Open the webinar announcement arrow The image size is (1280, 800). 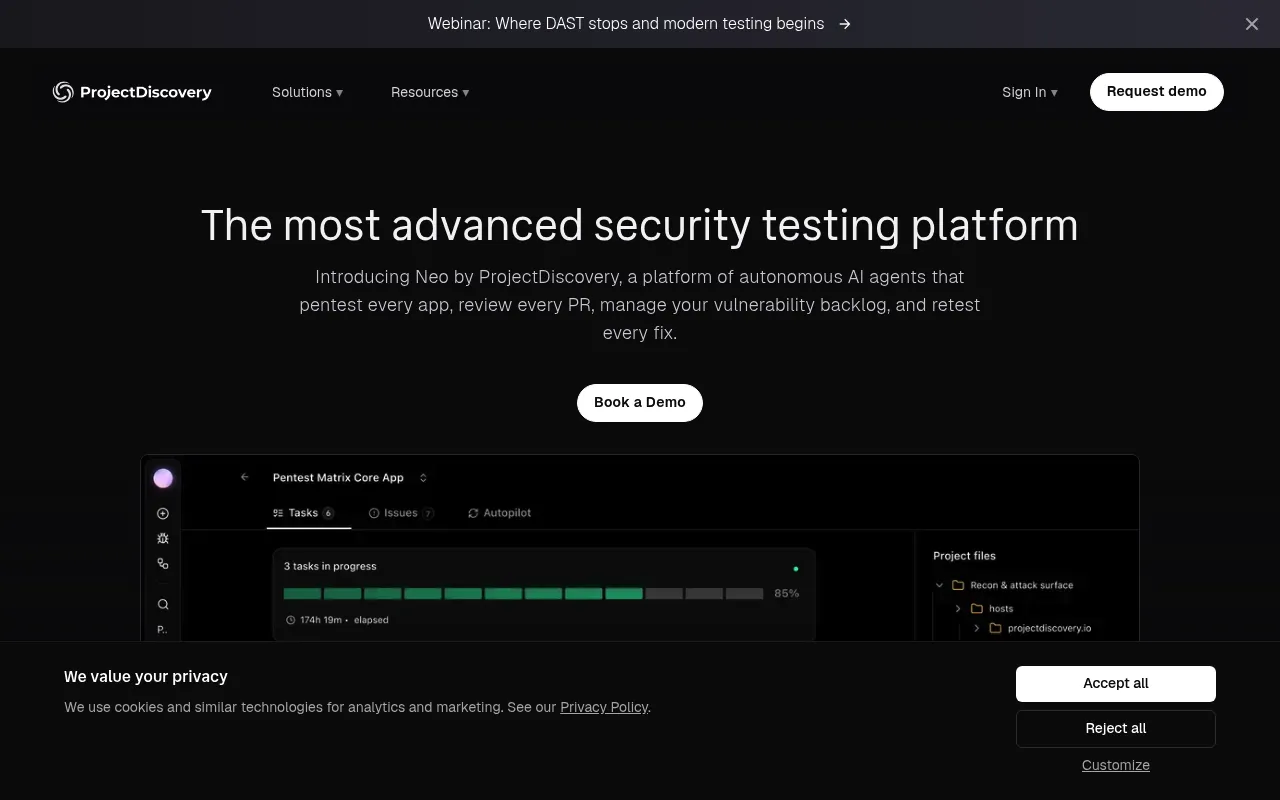[845, 24]
